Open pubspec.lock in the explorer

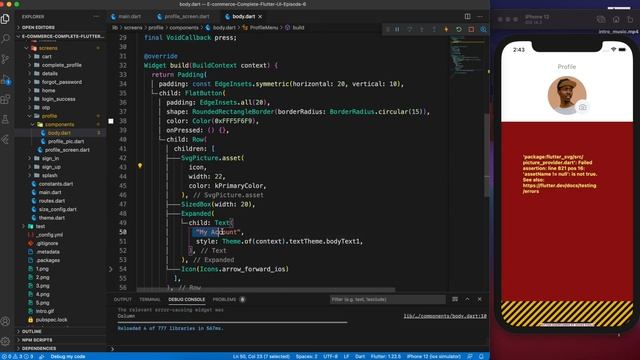[x=51, y=320]
